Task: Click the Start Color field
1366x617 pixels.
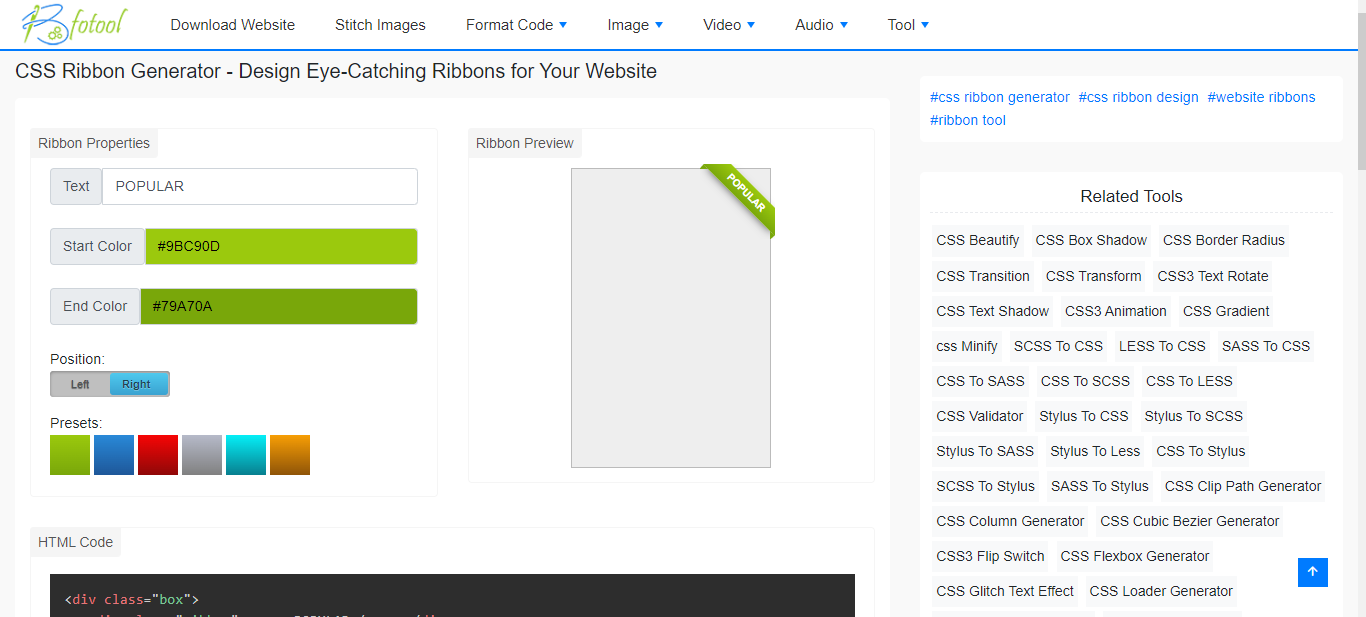Action: point(281,246)
